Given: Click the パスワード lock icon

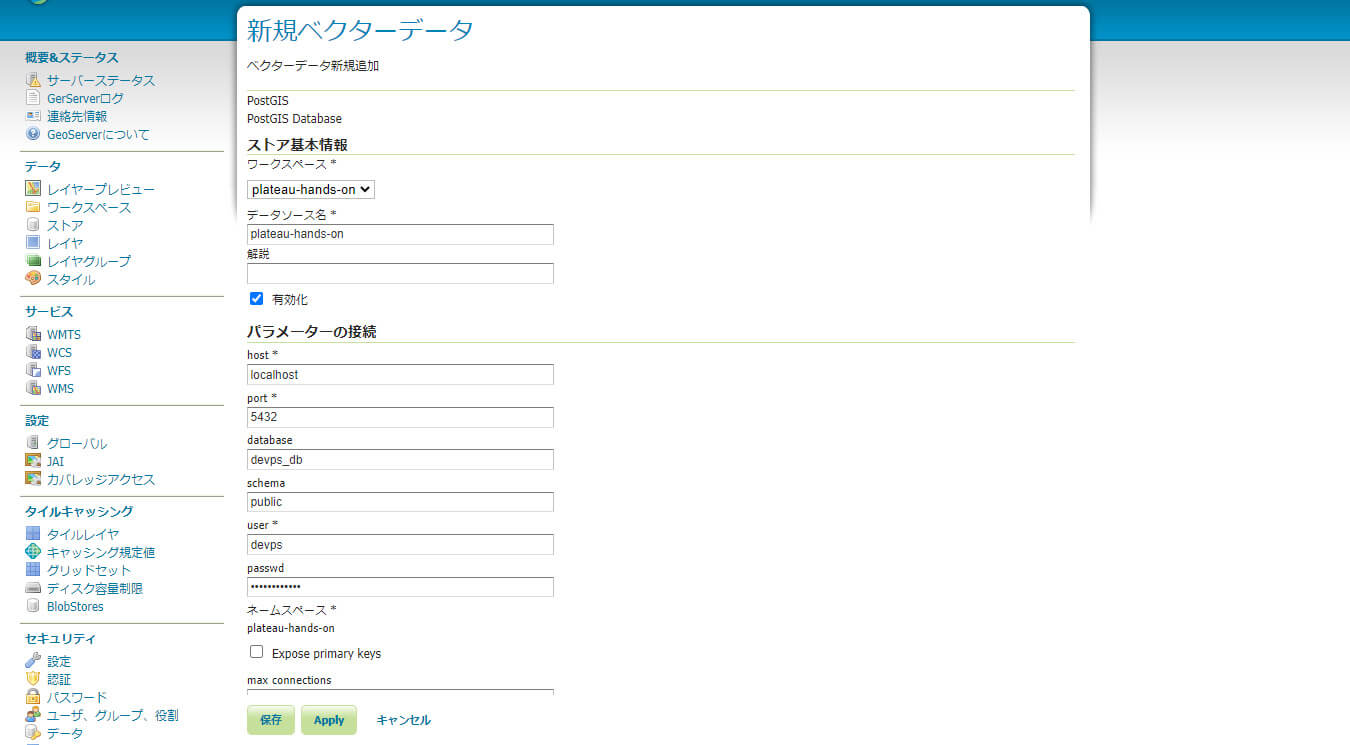Looking at the screenshot, I should (x=33, y=697).
